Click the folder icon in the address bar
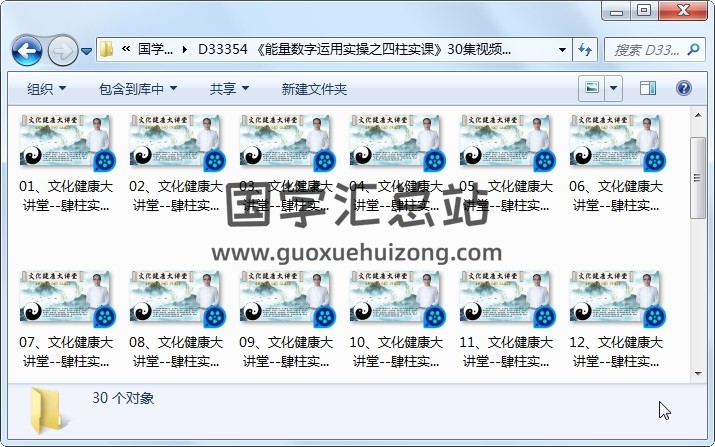This screenshot has width=715, height=447. tap(106, 49)
